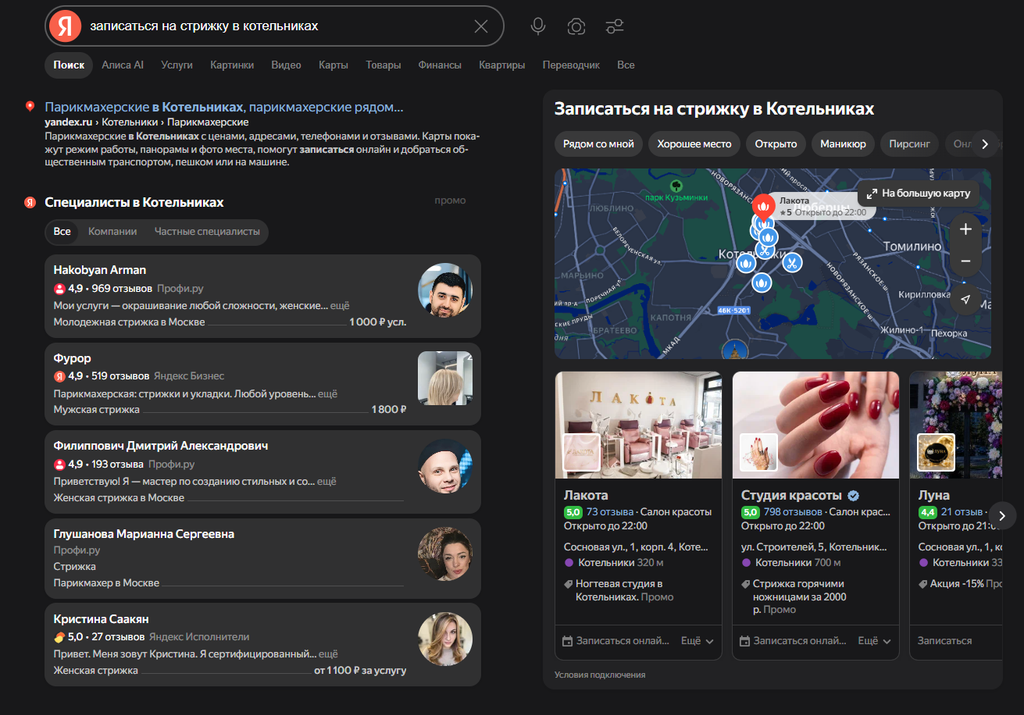Open На большую карту expanded map
Screen dimensions: 1024x715
(918, 193)
